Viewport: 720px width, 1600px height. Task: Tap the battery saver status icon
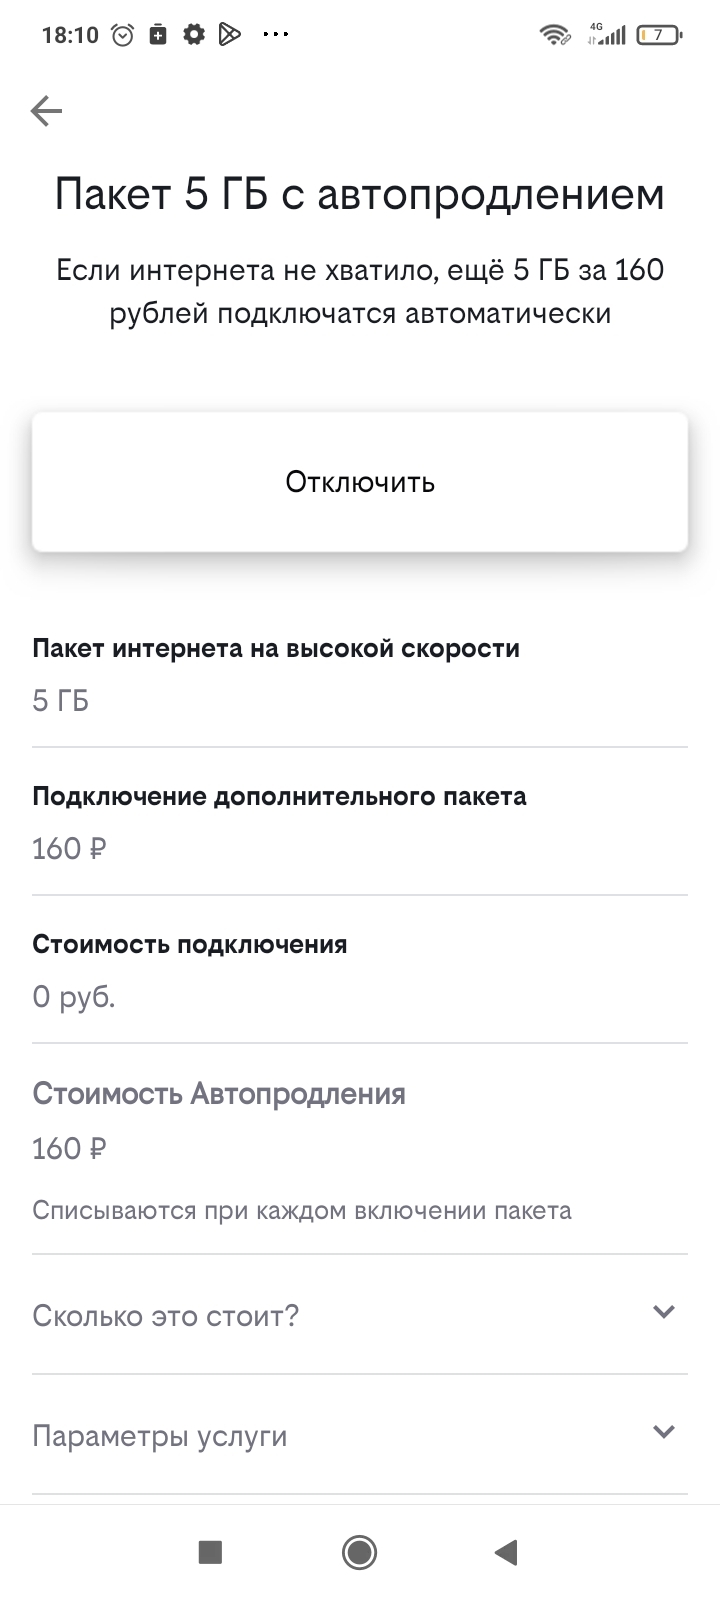pos(158,35)
